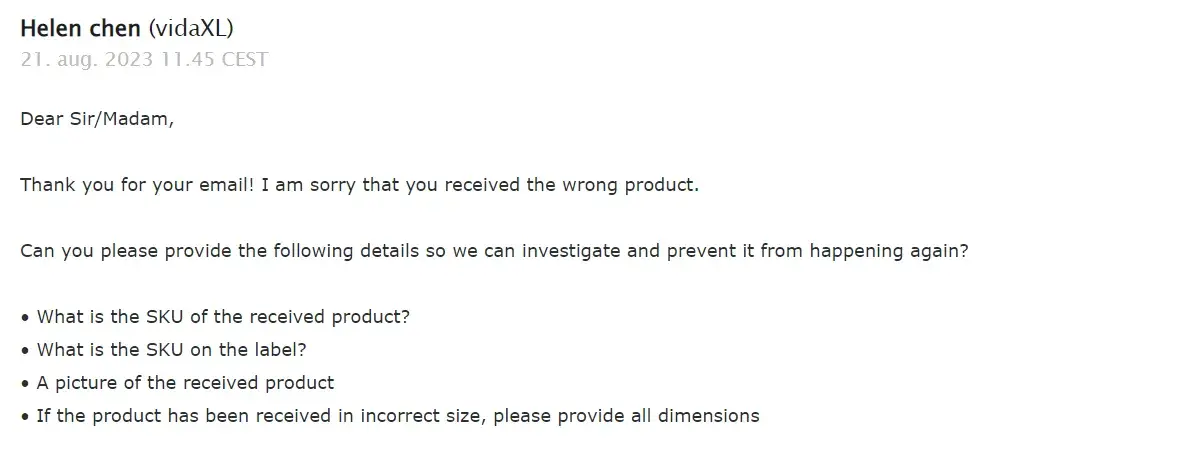Select the bullet about SKU of received product
Viewport: 1183px width, 456px height.
point(223,317)
